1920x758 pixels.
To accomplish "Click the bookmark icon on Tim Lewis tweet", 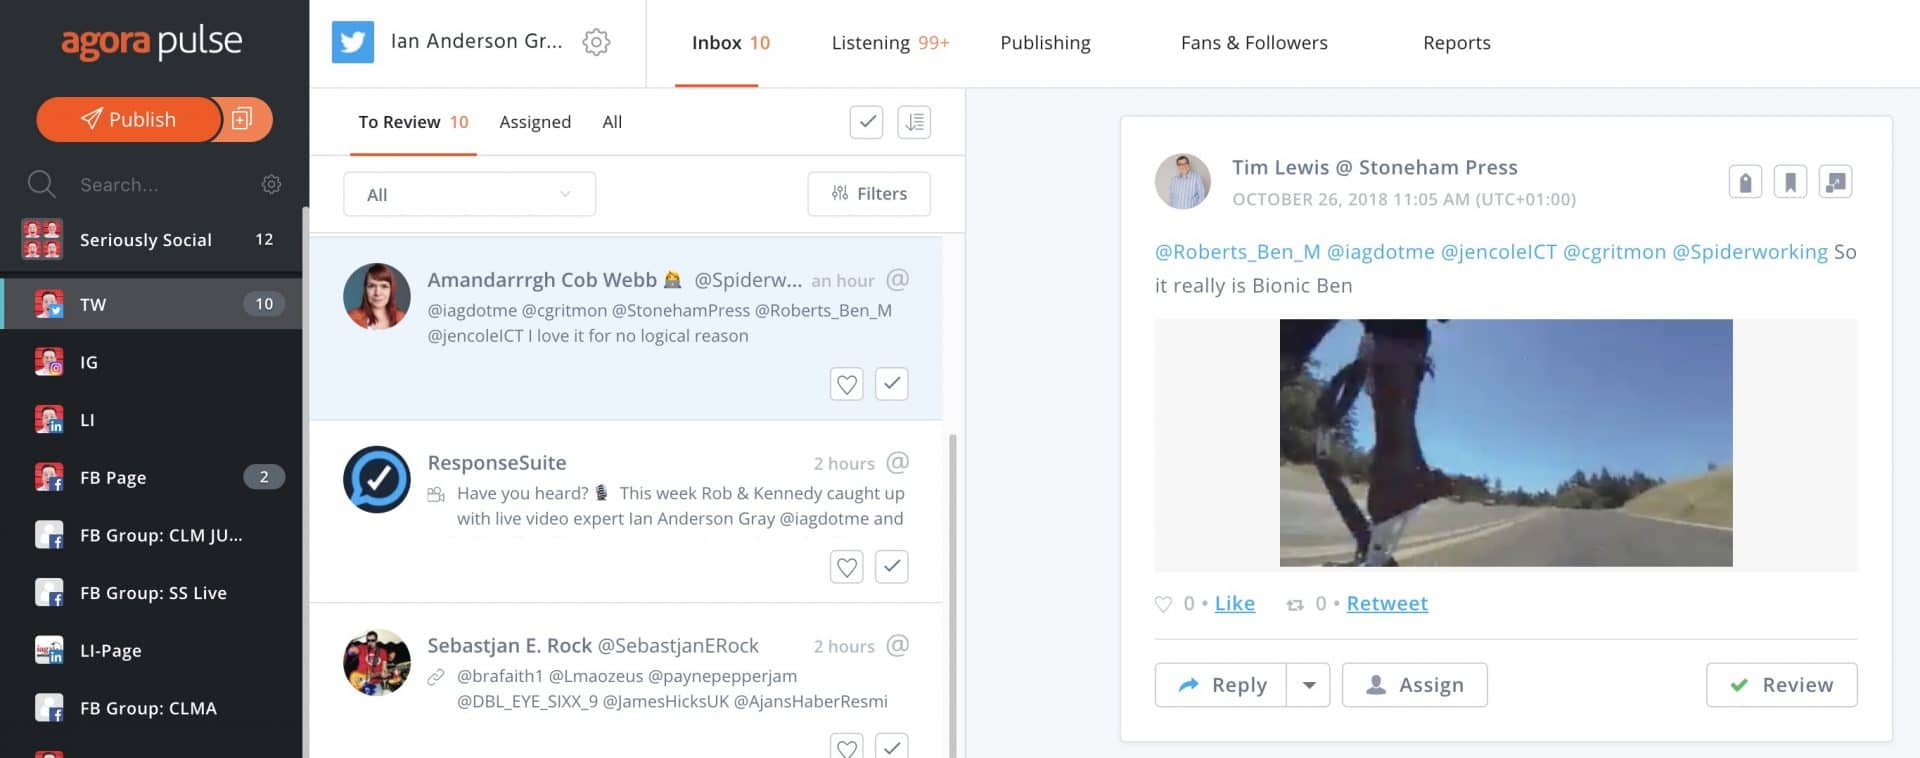I will (x=1790, y=182).
